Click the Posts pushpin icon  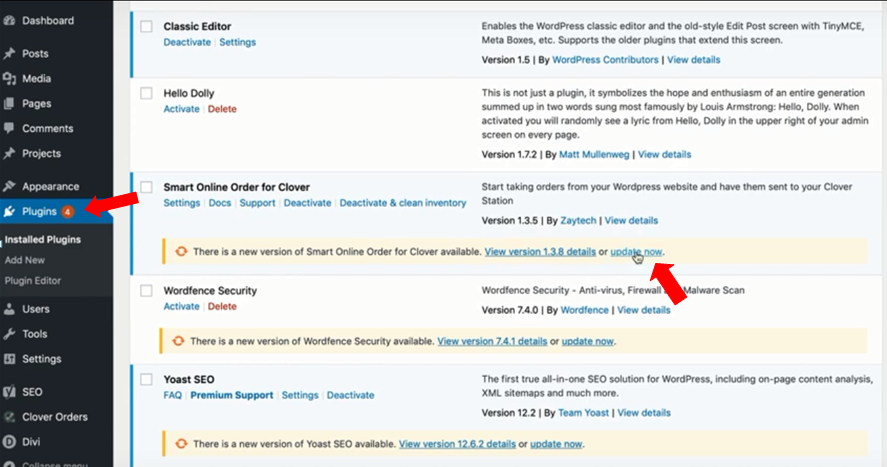[x=9, y=54]
